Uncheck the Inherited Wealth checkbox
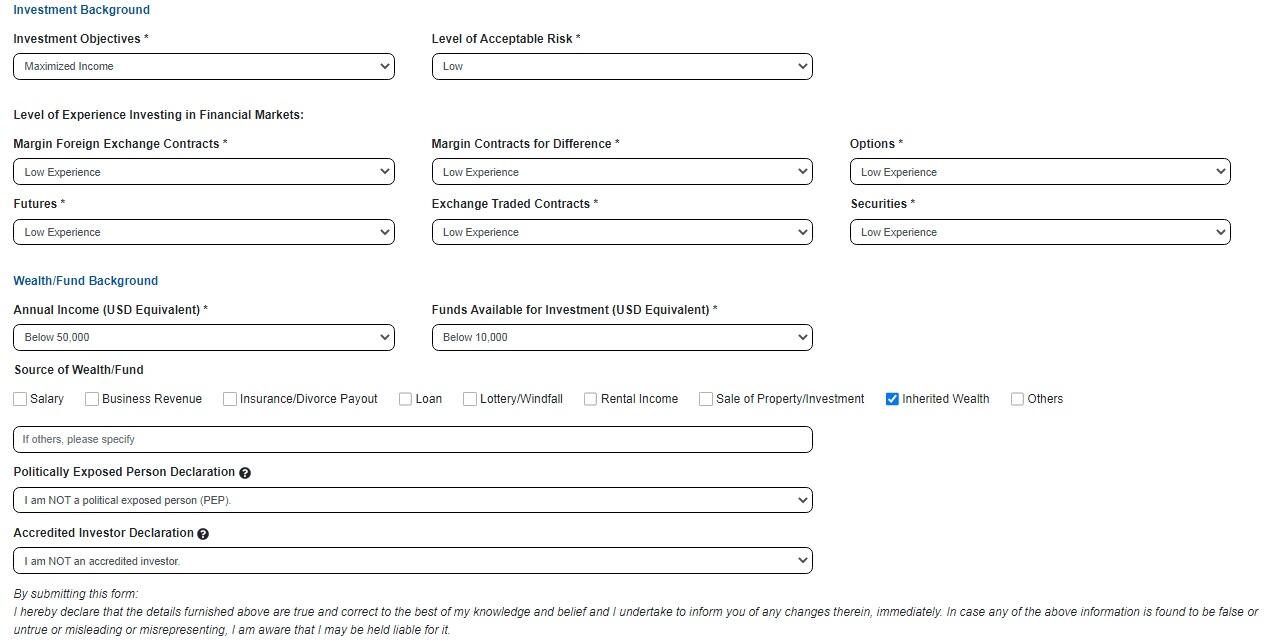The height and width of the screenshot is (643, 1272). (x=892, y=399)
